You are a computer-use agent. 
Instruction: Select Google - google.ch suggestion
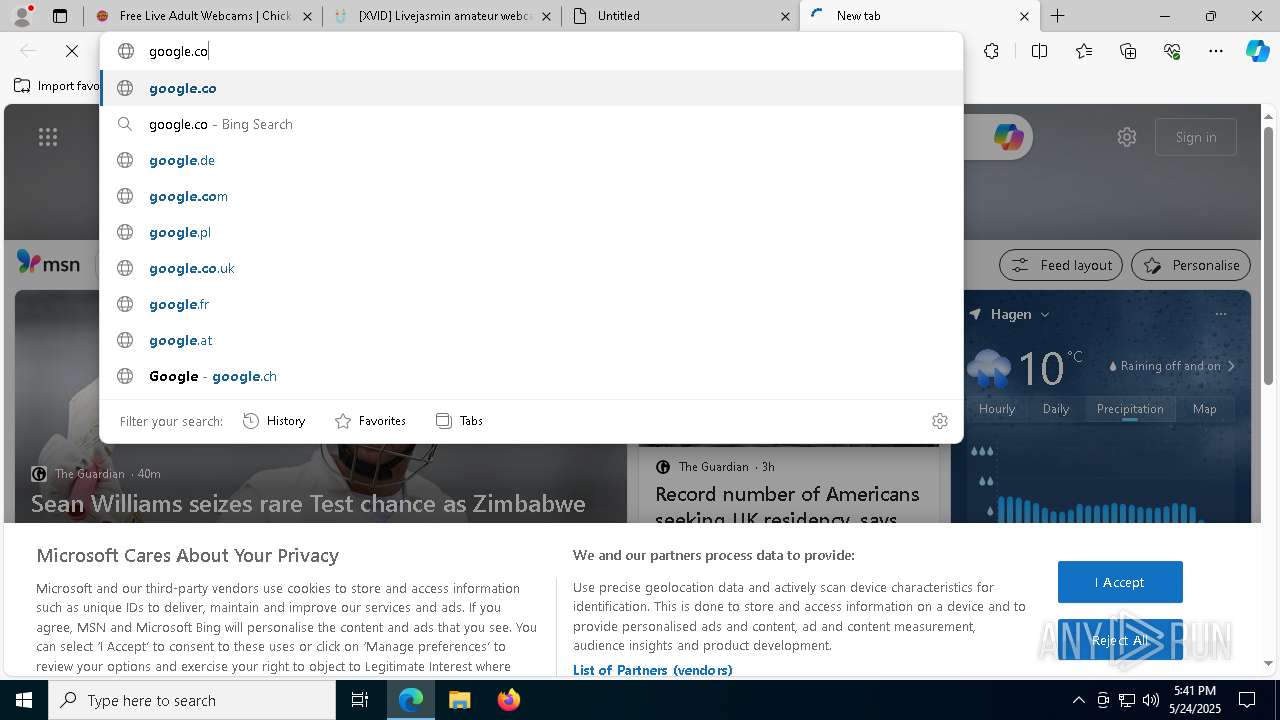point(532,376)
